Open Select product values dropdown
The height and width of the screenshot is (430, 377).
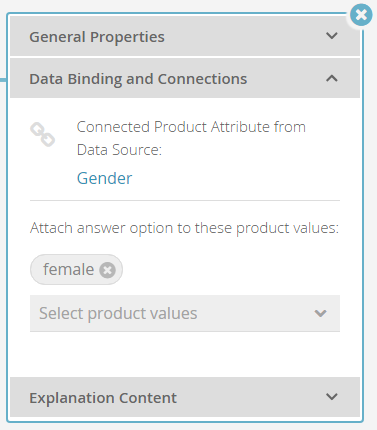coord(185,313)
